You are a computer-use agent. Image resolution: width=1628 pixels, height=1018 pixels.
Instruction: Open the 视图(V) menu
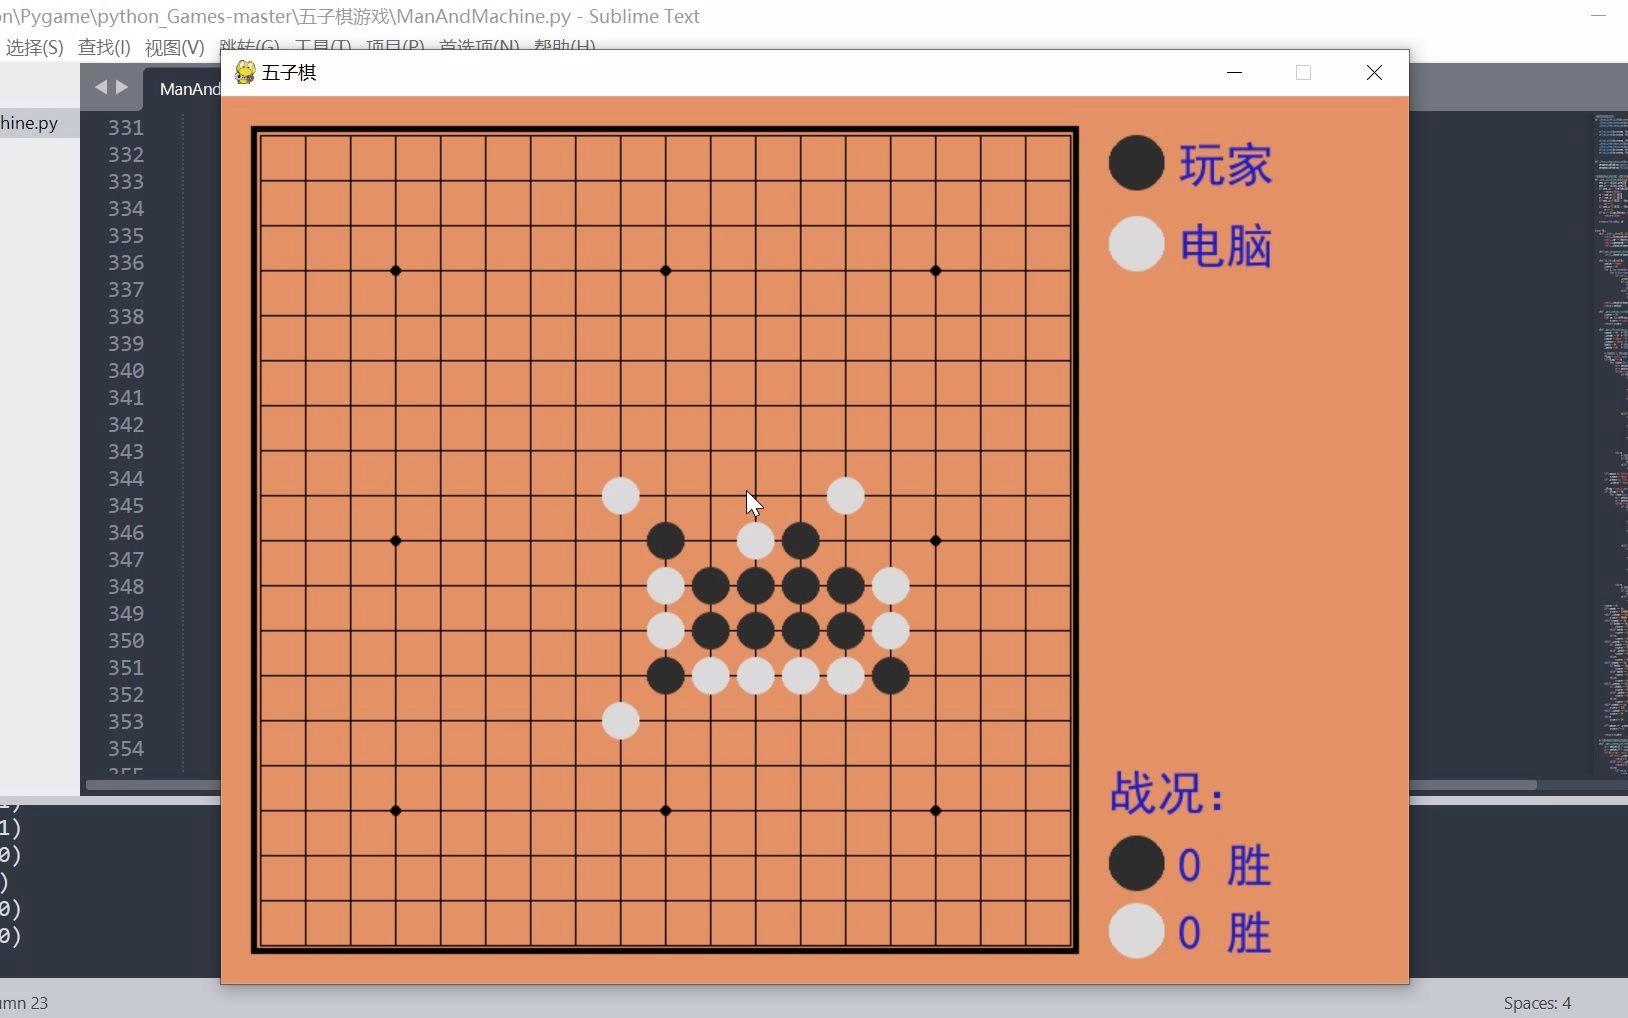click(x=174, y=47)
